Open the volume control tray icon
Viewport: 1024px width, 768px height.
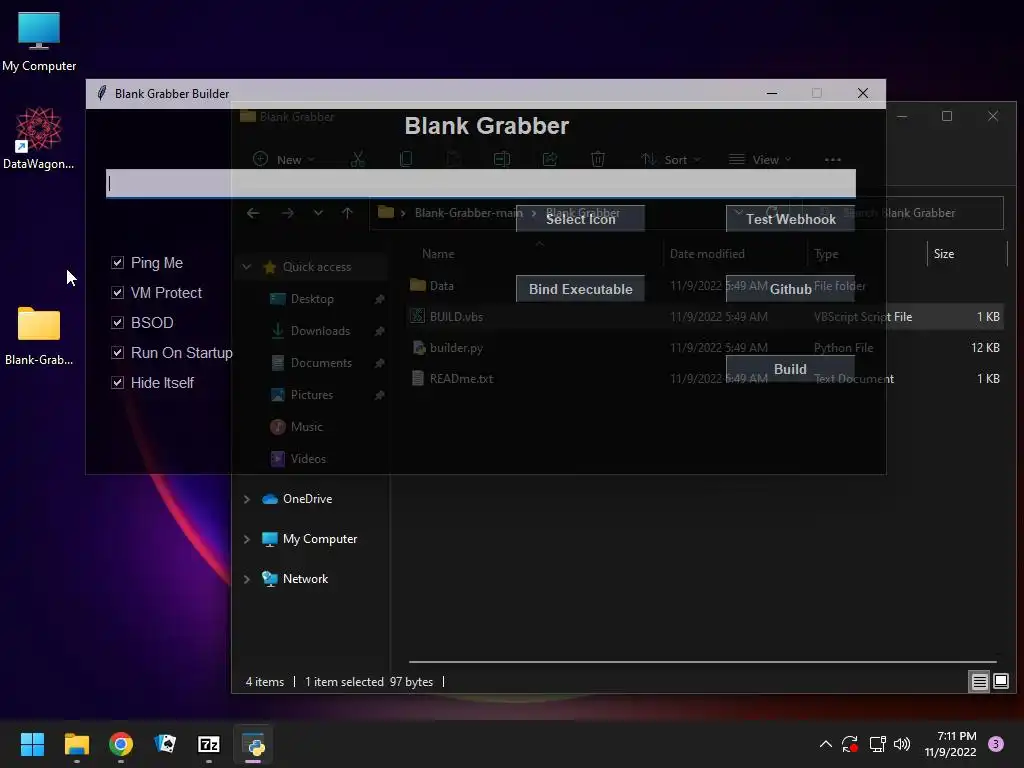click(x=902, y=744)
